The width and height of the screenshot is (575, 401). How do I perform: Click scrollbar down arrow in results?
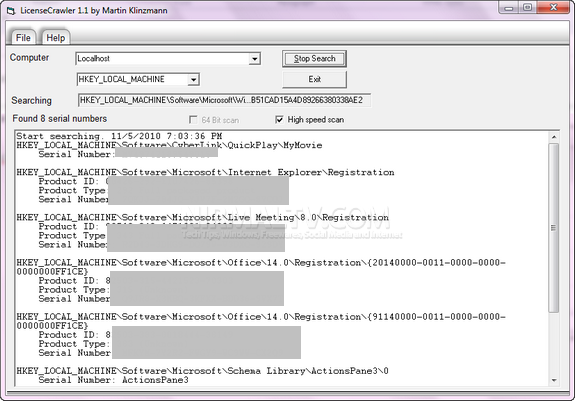coord(554,380)
